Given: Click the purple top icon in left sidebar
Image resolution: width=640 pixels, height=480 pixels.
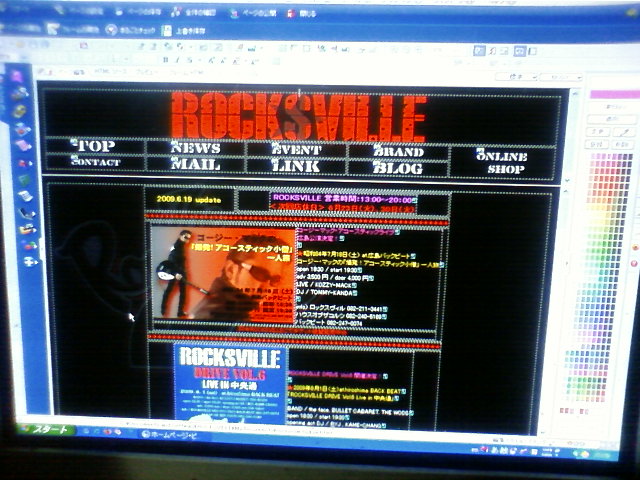Looking at the screenshot, I should tap(18, 76).
